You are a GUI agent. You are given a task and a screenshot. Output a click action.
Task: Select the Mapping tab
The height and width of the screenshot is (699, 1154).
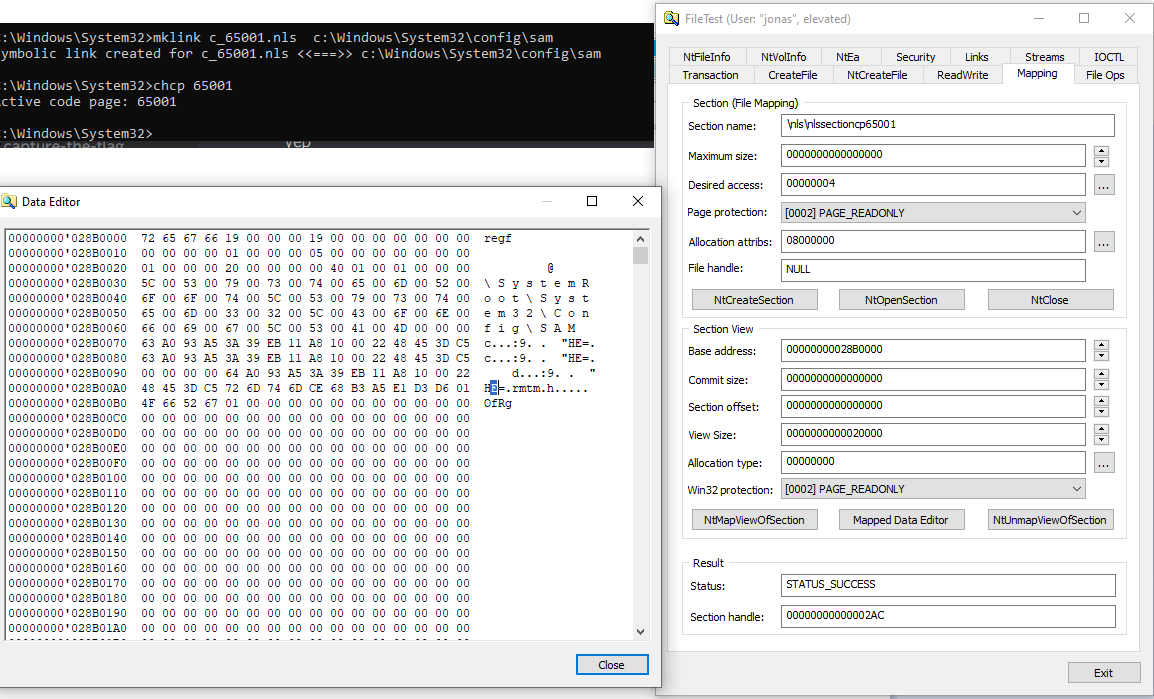click(1037, 74)
